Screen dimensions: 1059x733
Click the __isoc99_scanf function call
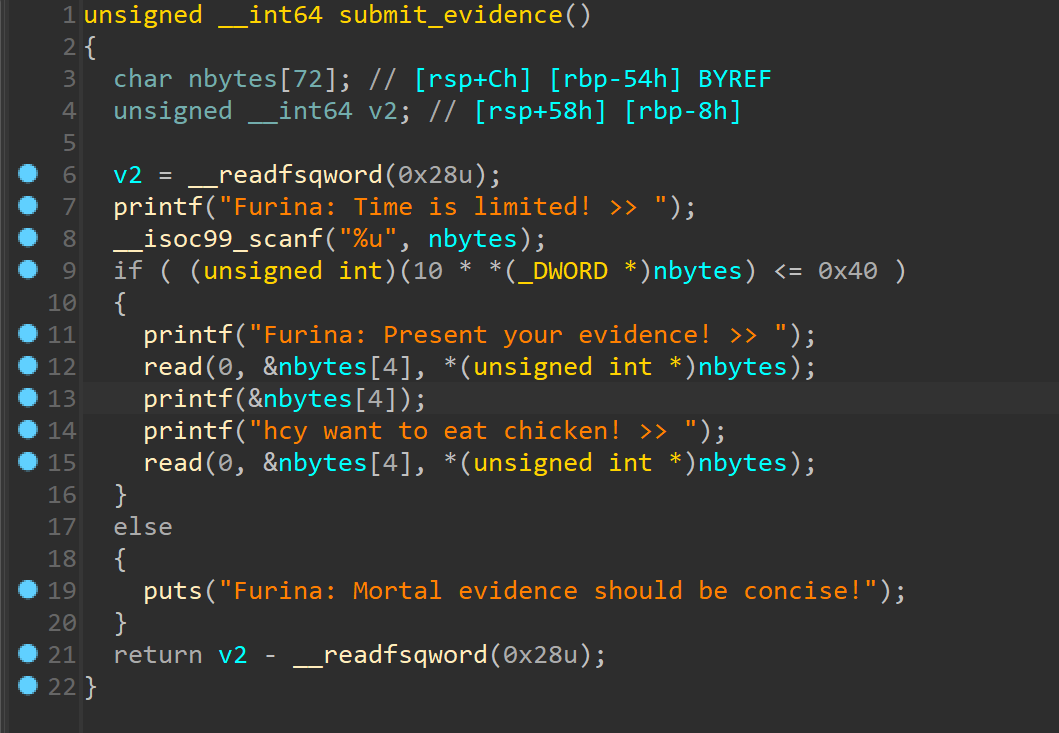click(x=218, y=238)
